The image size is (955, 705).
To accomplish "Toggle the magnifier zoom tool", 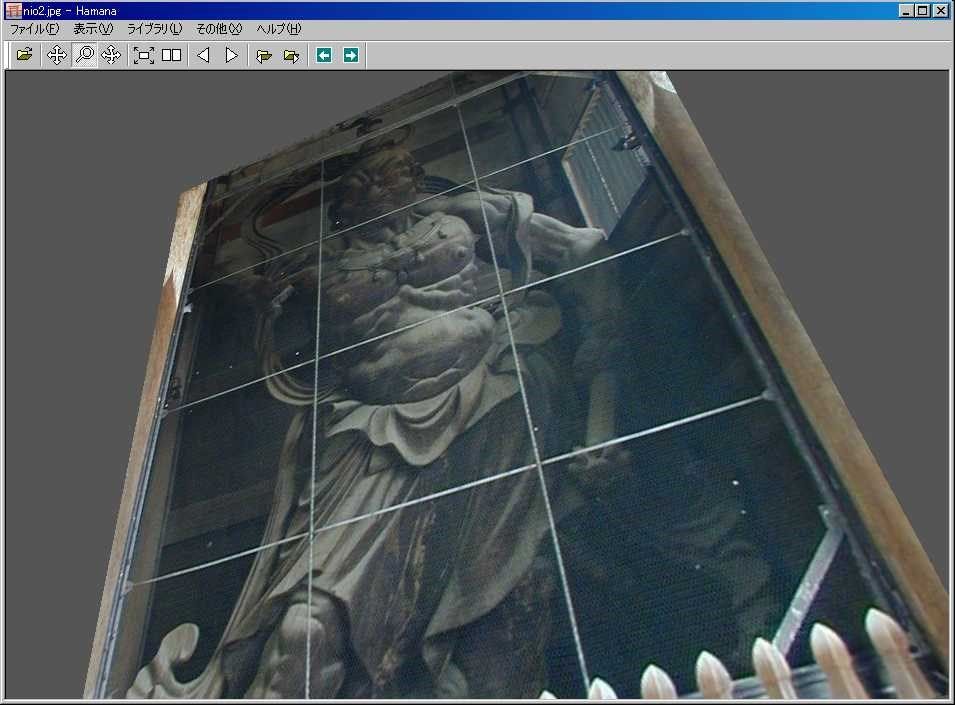I will click(85, 55).
